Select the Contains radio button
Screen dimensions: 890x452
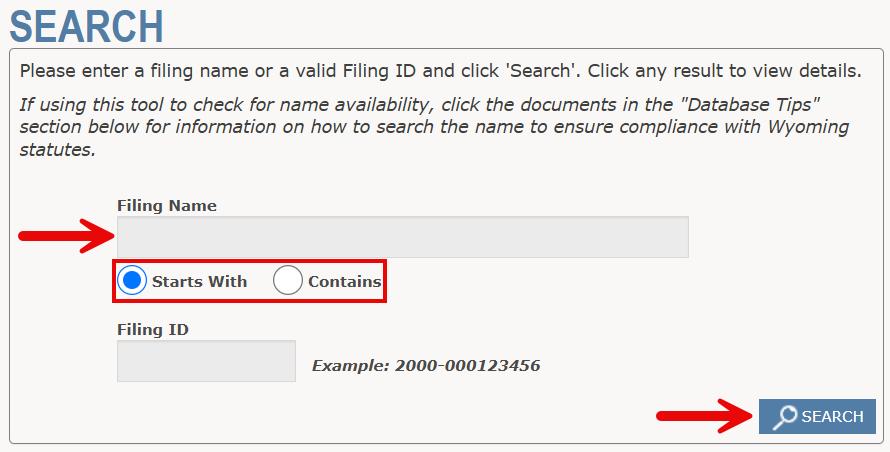pos(287,281)
